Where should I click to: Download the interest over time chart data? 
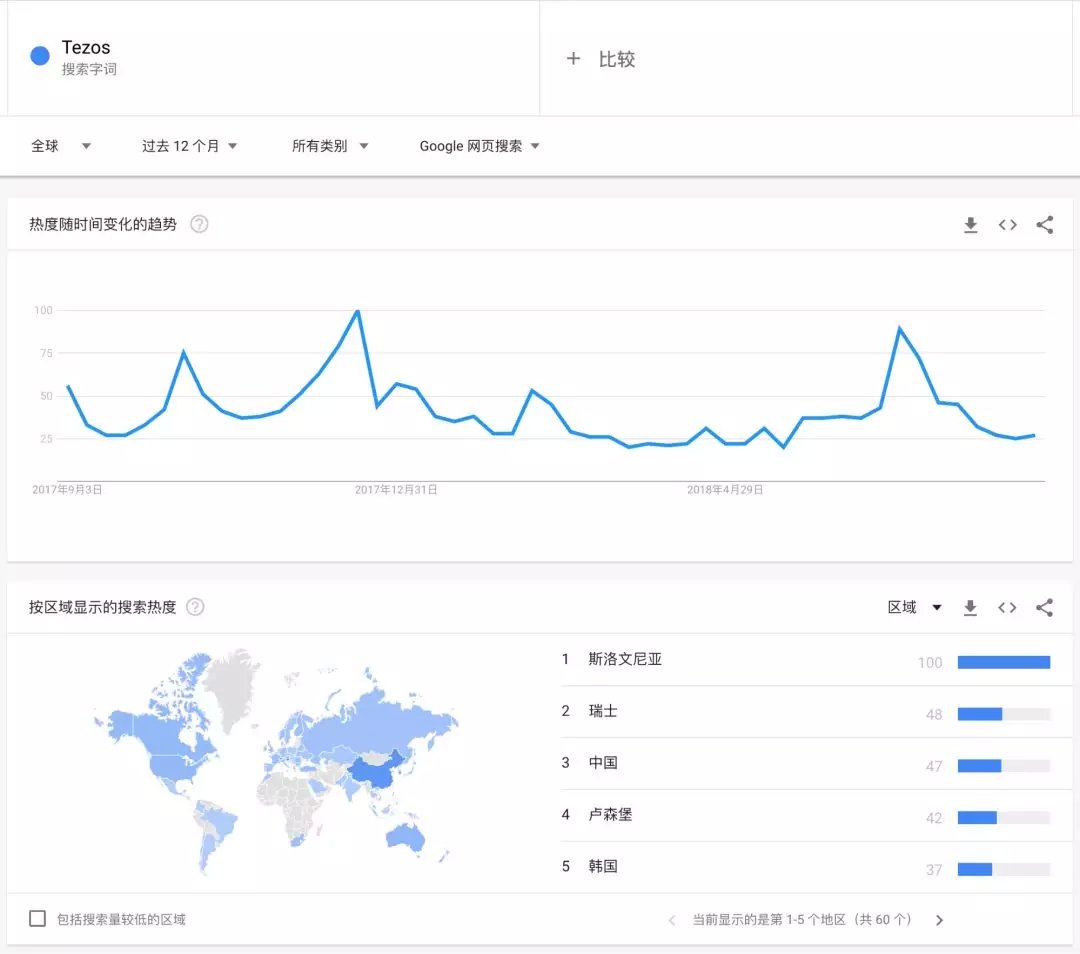tap(970, 225)
